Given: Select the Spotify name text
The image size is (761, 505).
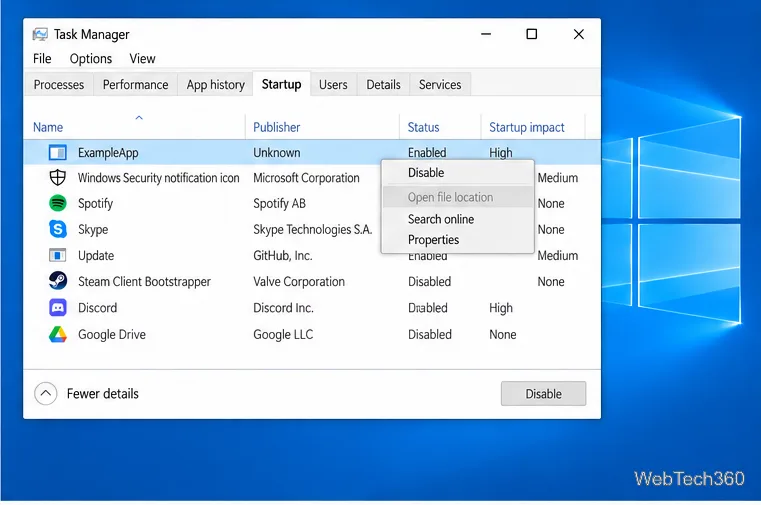Looking at the screenshot, I should coord(96,204).
